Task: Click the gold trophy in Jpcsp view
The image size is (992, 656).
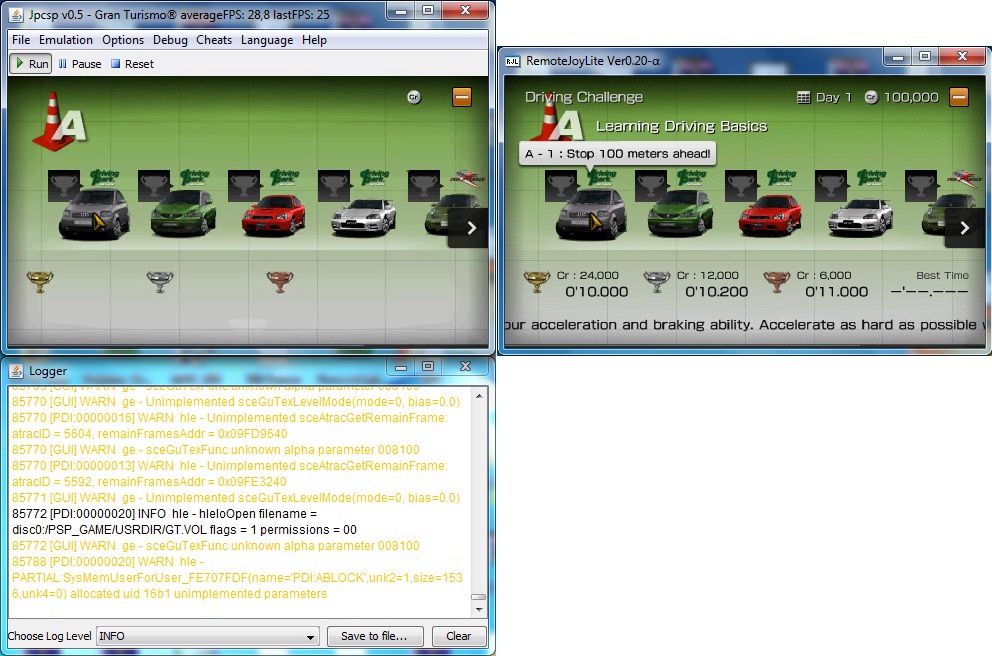Action: click(x=40, y=282)
